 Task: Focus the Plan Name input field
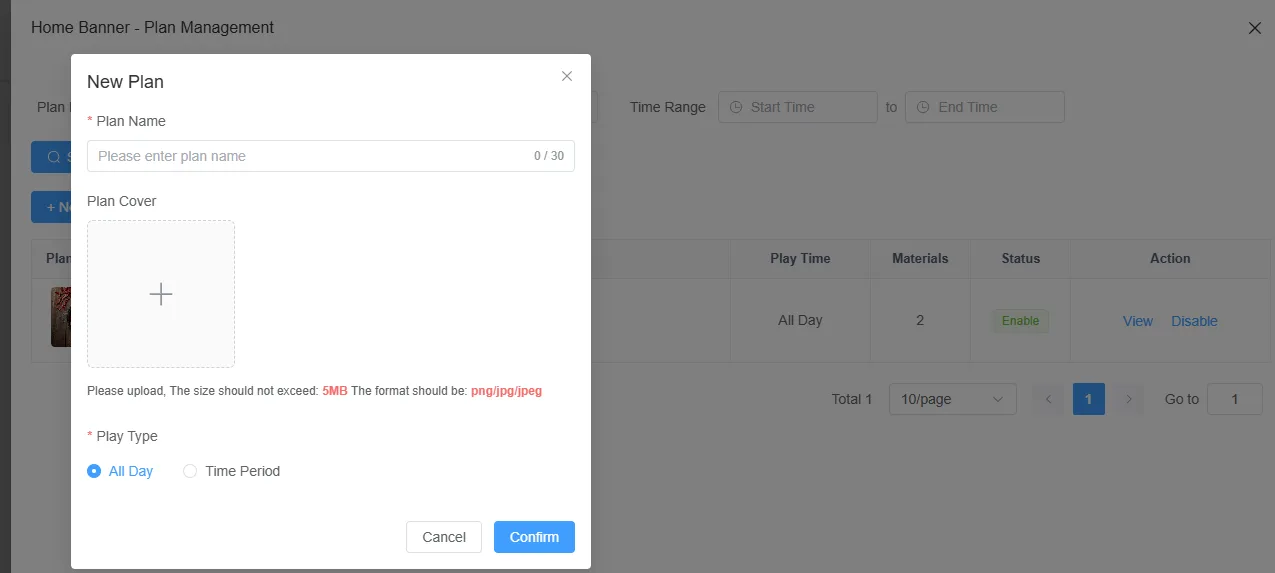click(331, 156)
